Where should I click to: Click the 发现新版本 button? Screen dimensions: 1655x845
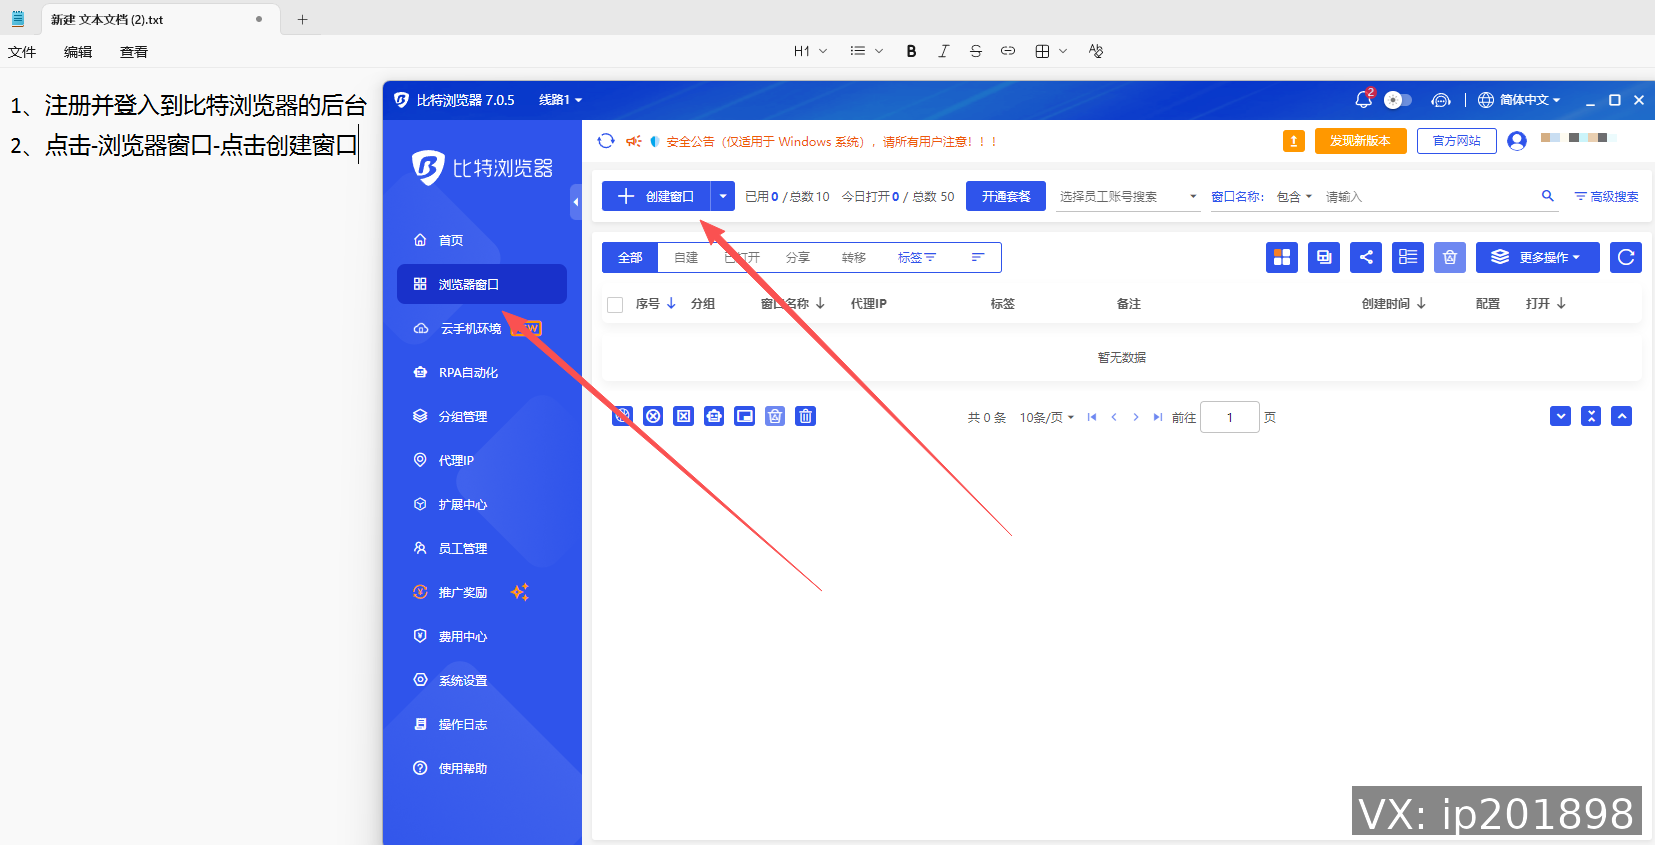pos(1360,141)
